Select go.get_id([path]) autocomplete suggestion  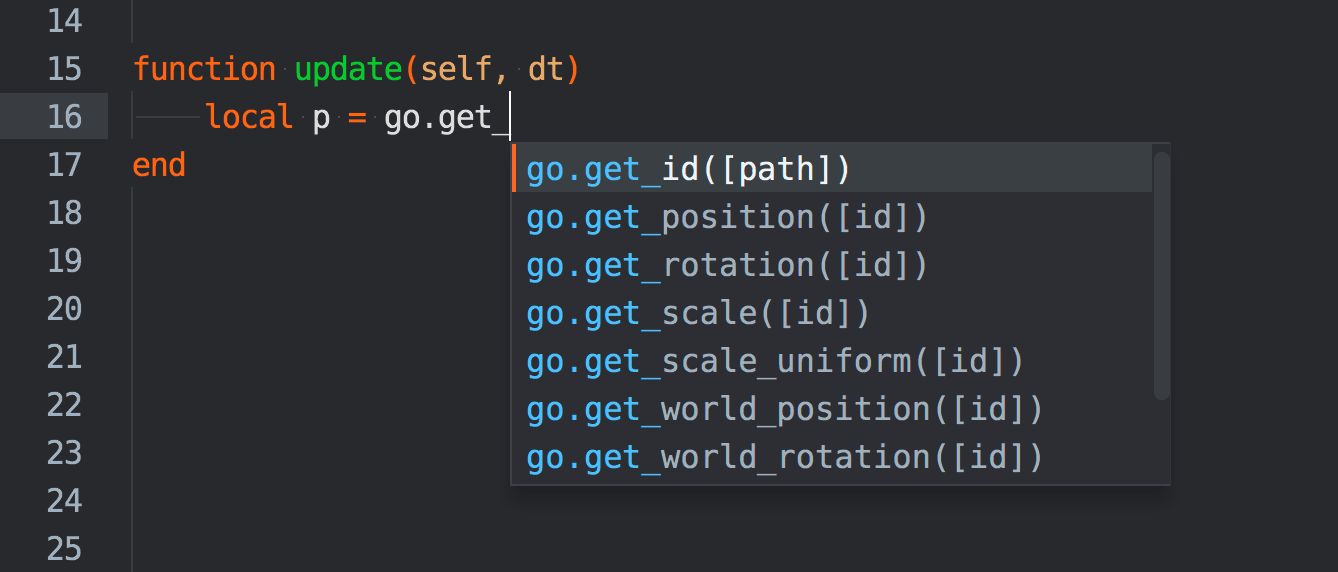688,169
